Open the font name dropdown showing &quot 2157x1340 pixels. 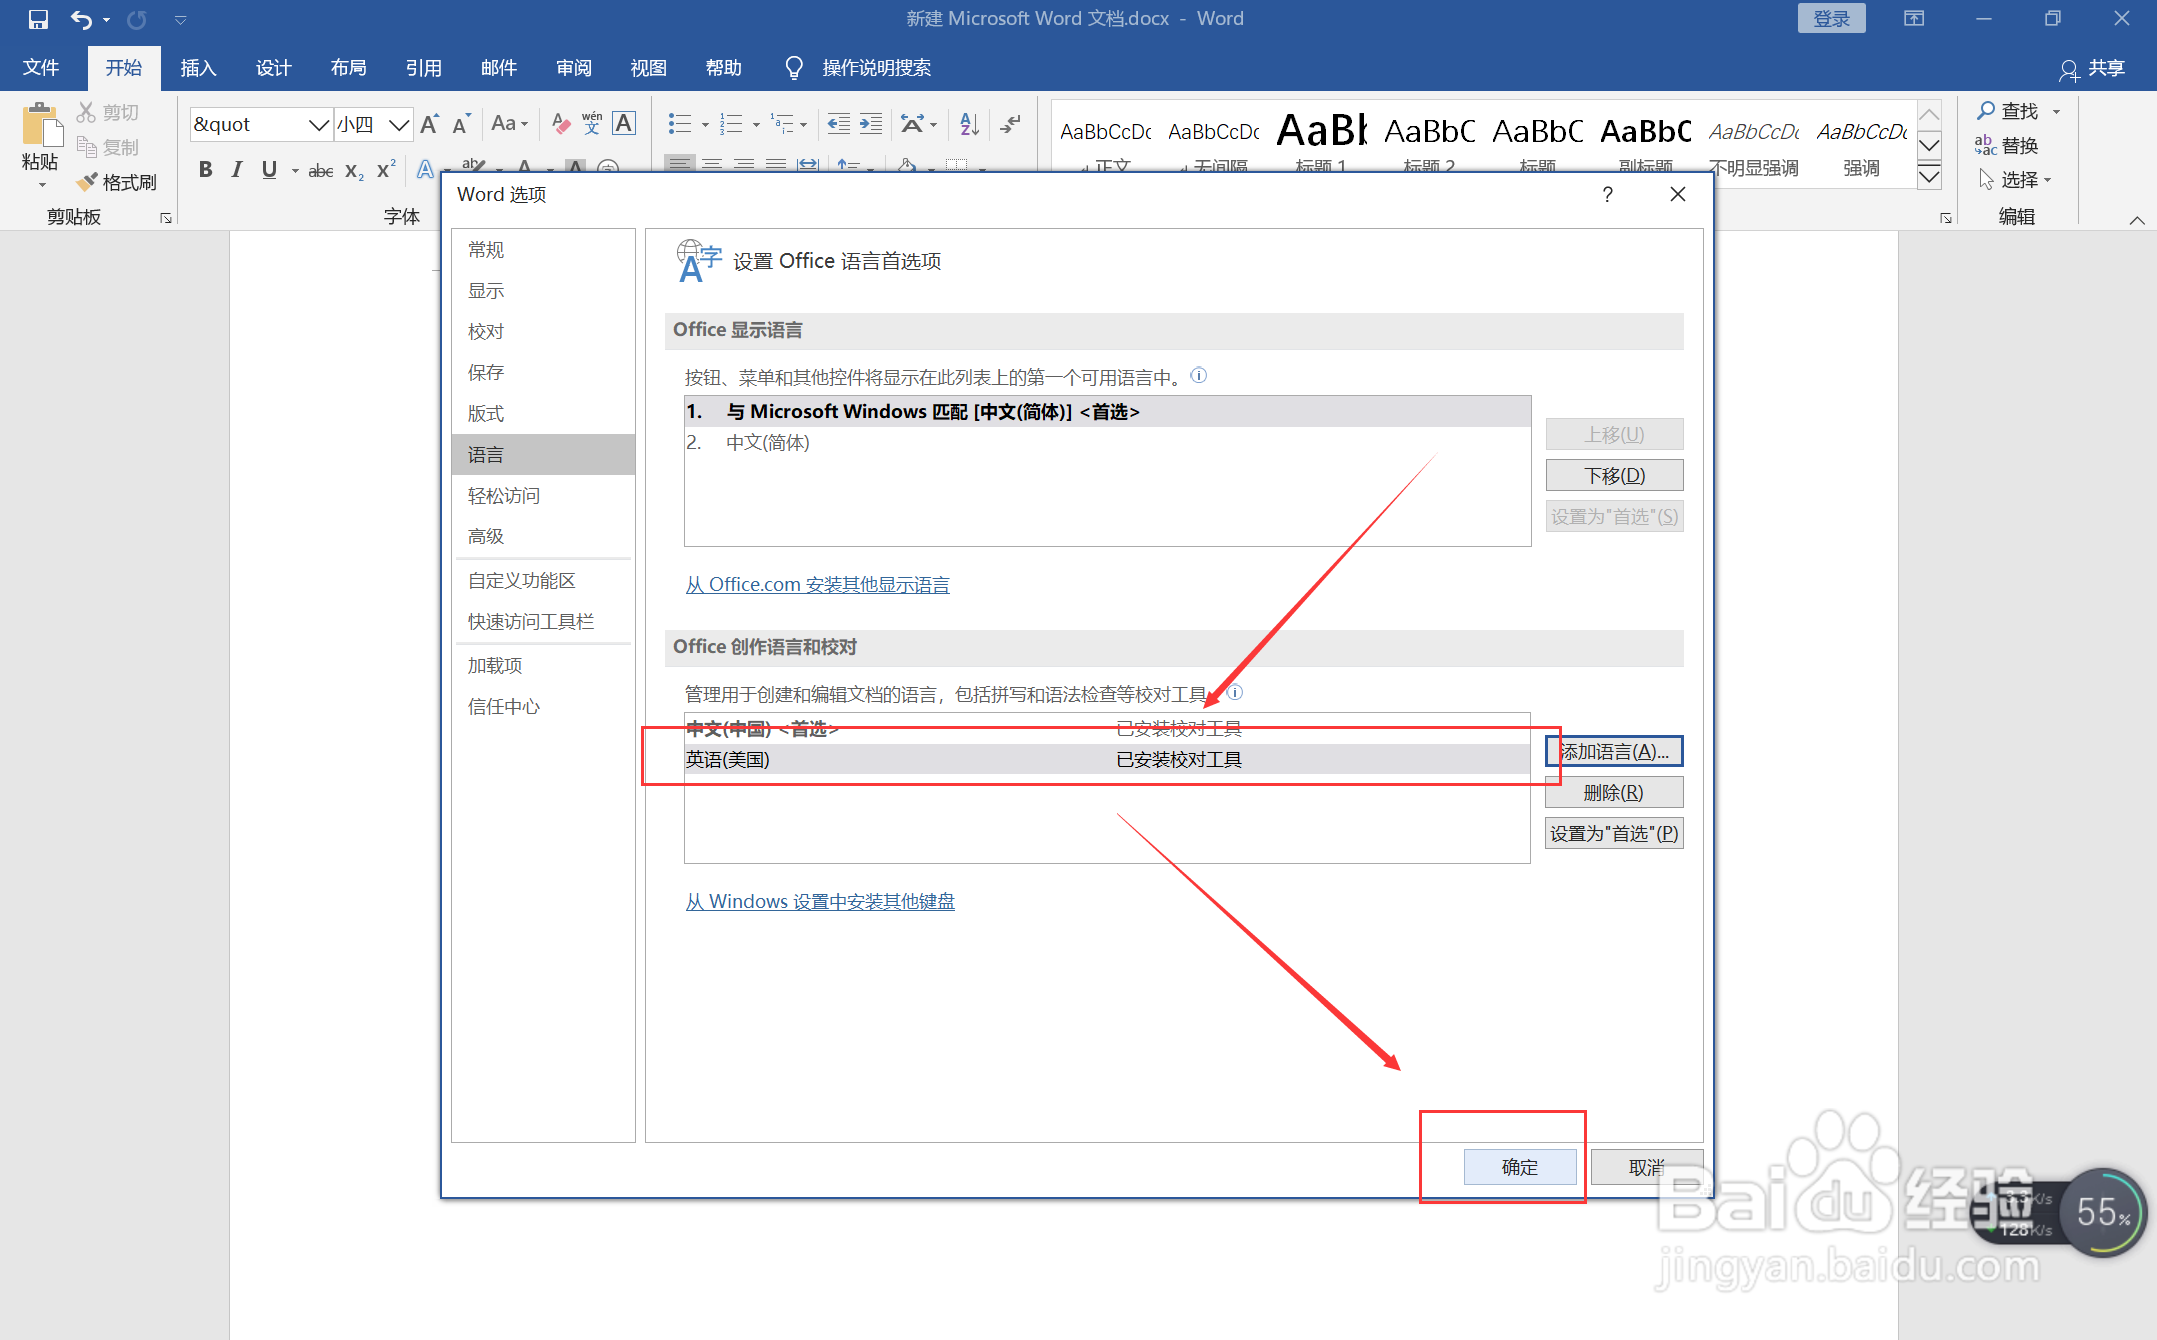319,124
